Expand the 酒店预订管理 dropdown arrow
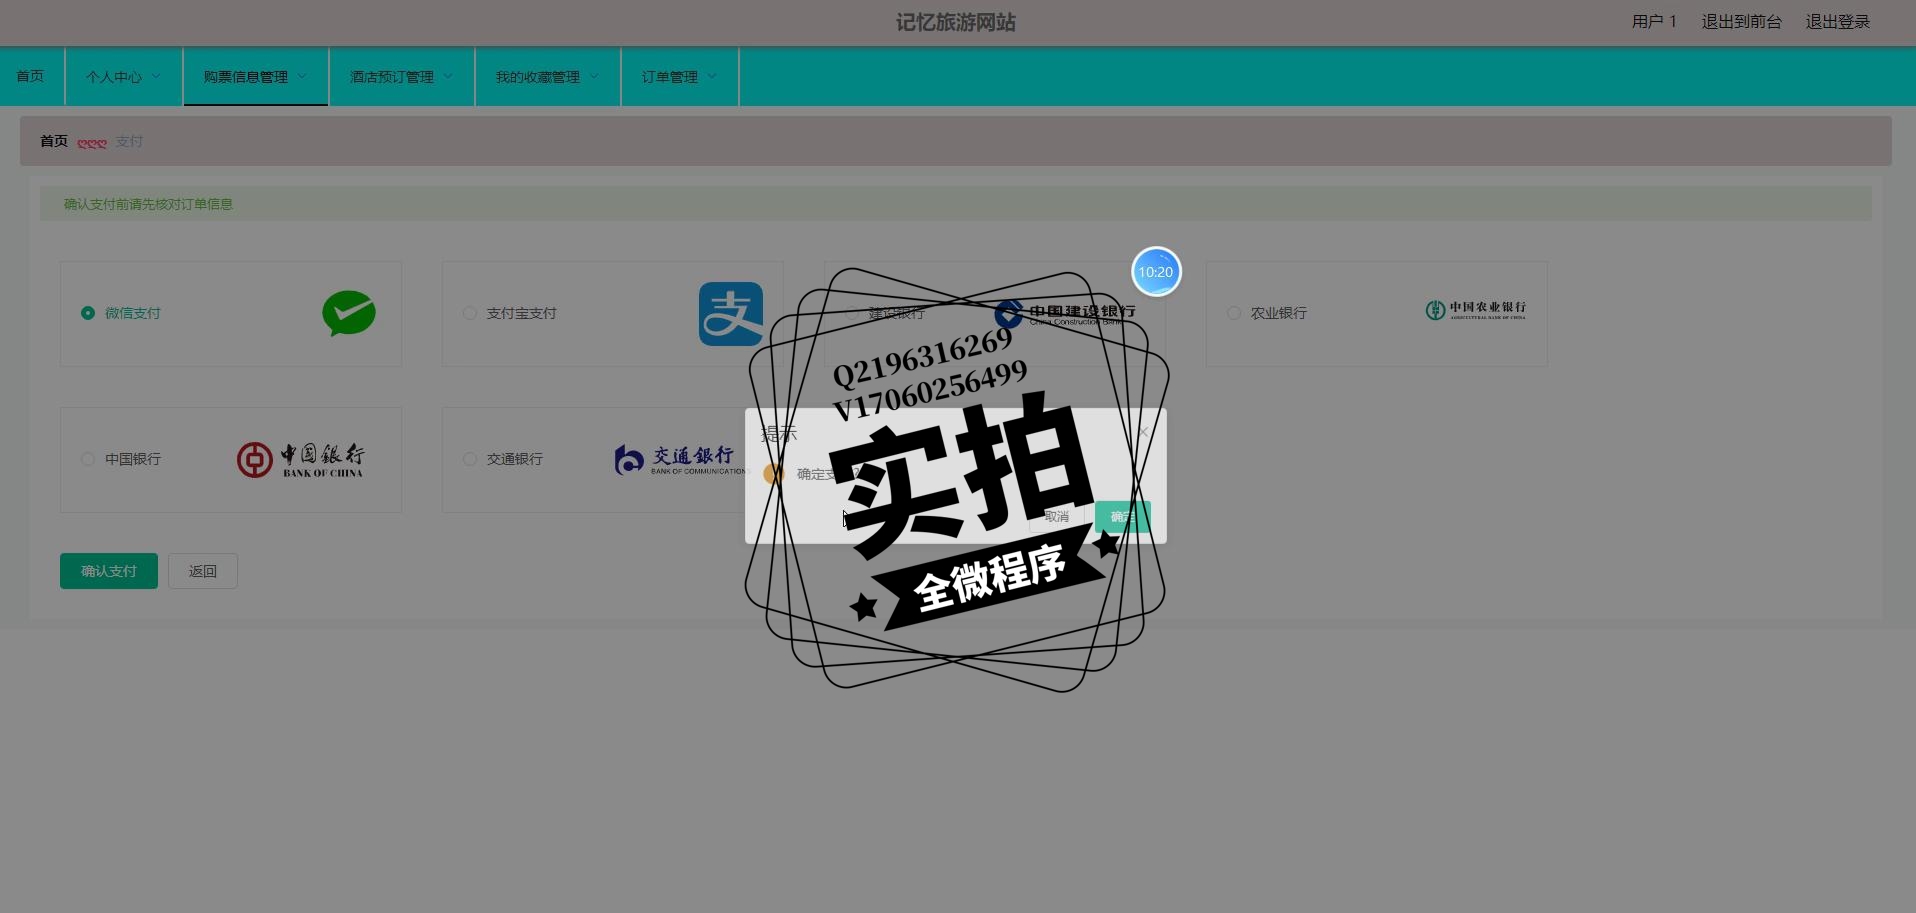 [448, 76]
